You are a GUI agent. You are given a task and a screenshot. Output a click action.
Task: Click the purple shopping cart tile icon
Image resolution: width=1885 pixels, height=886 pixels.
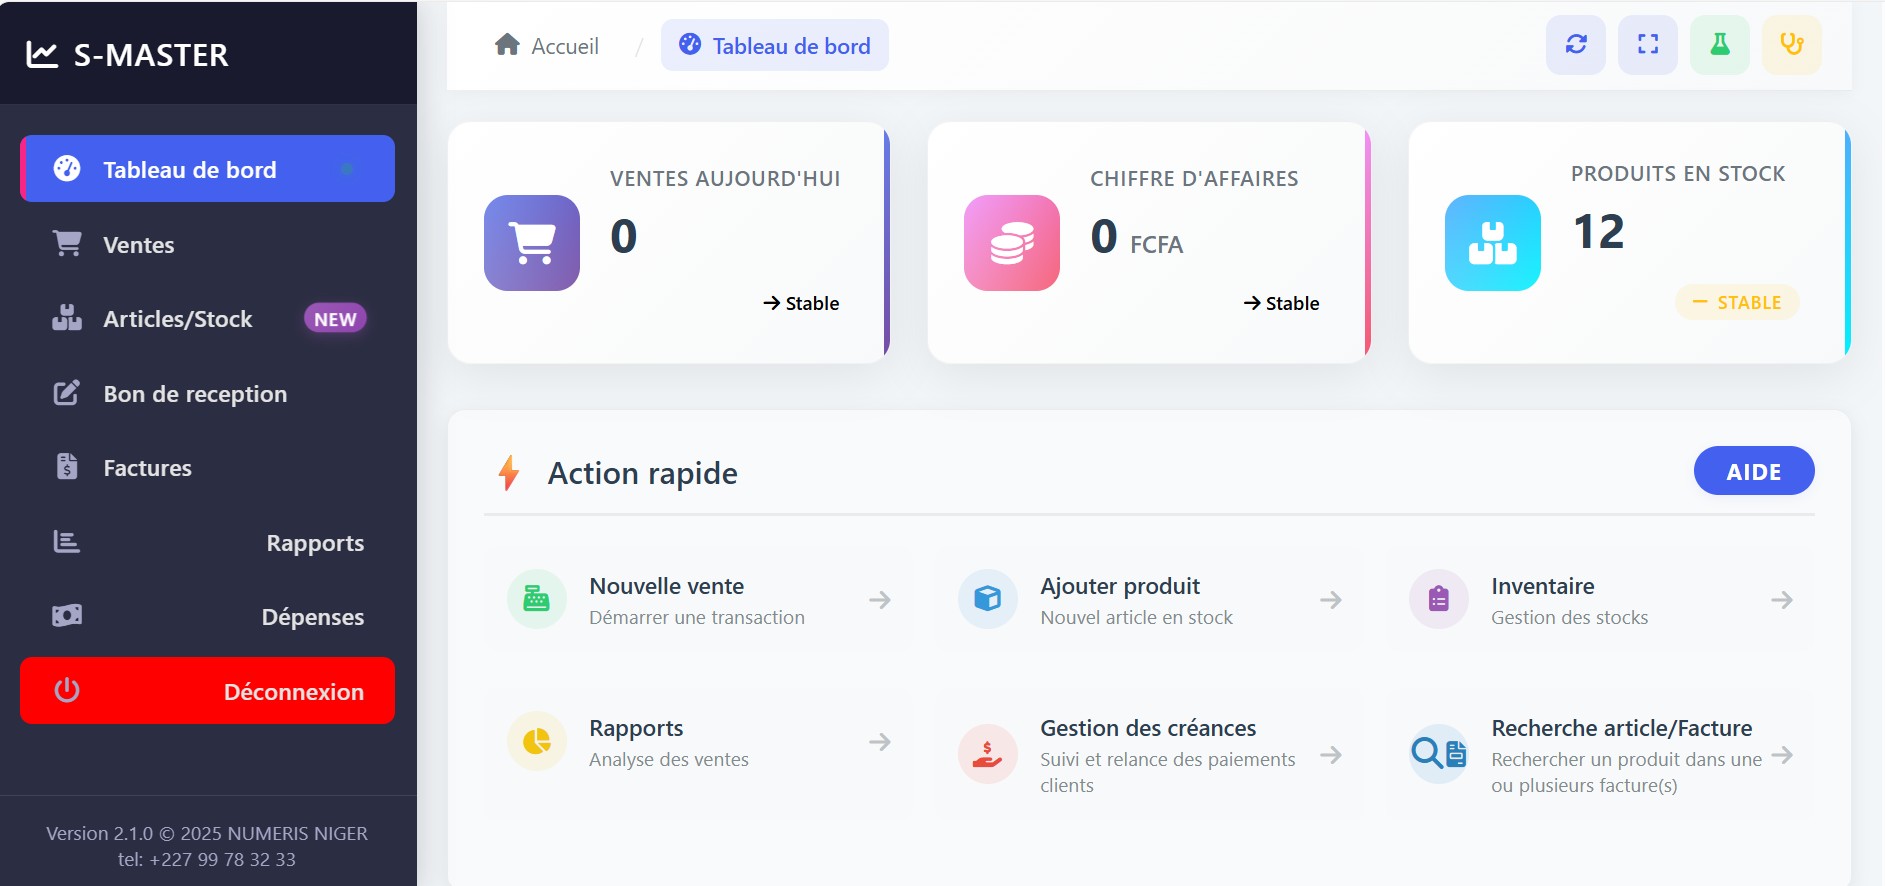(532, 243)
